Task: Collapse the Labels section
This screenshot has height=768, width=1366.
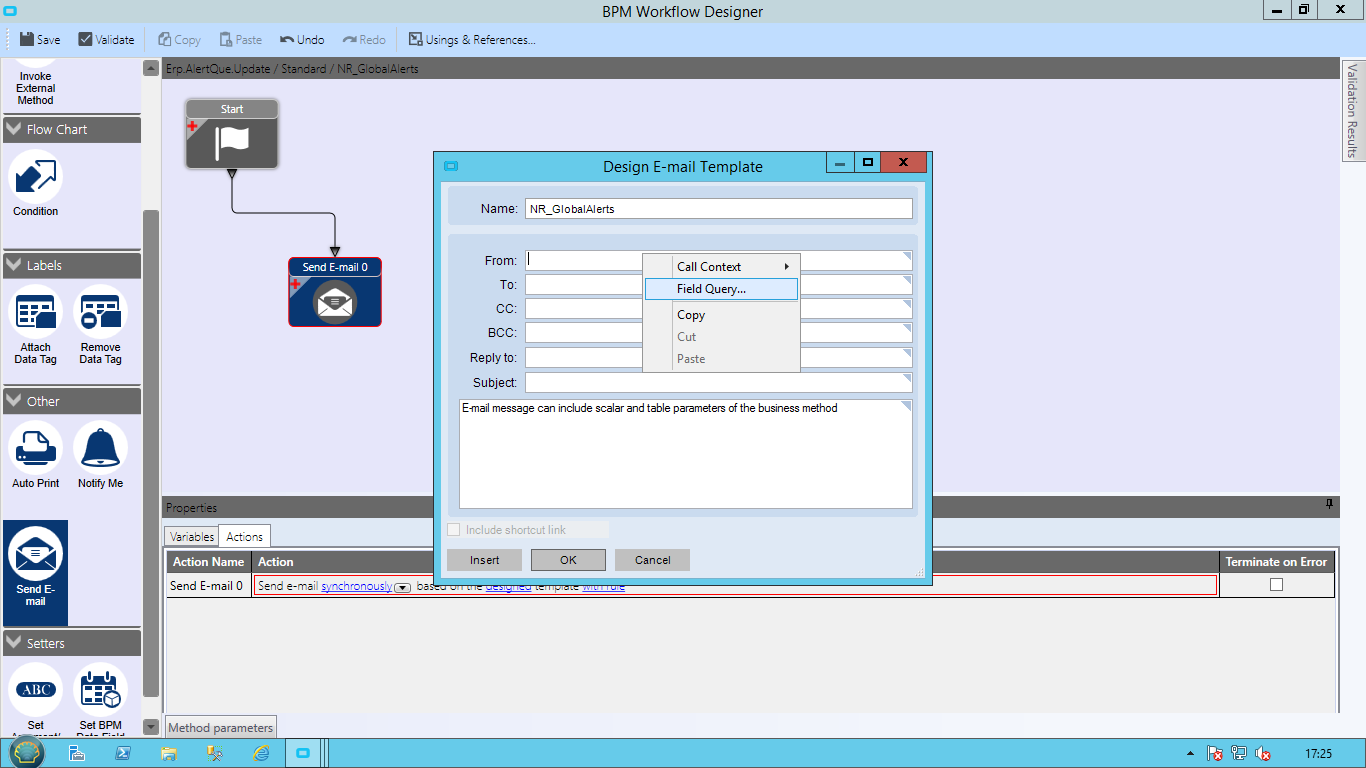Action: click(x=12, y=265)
